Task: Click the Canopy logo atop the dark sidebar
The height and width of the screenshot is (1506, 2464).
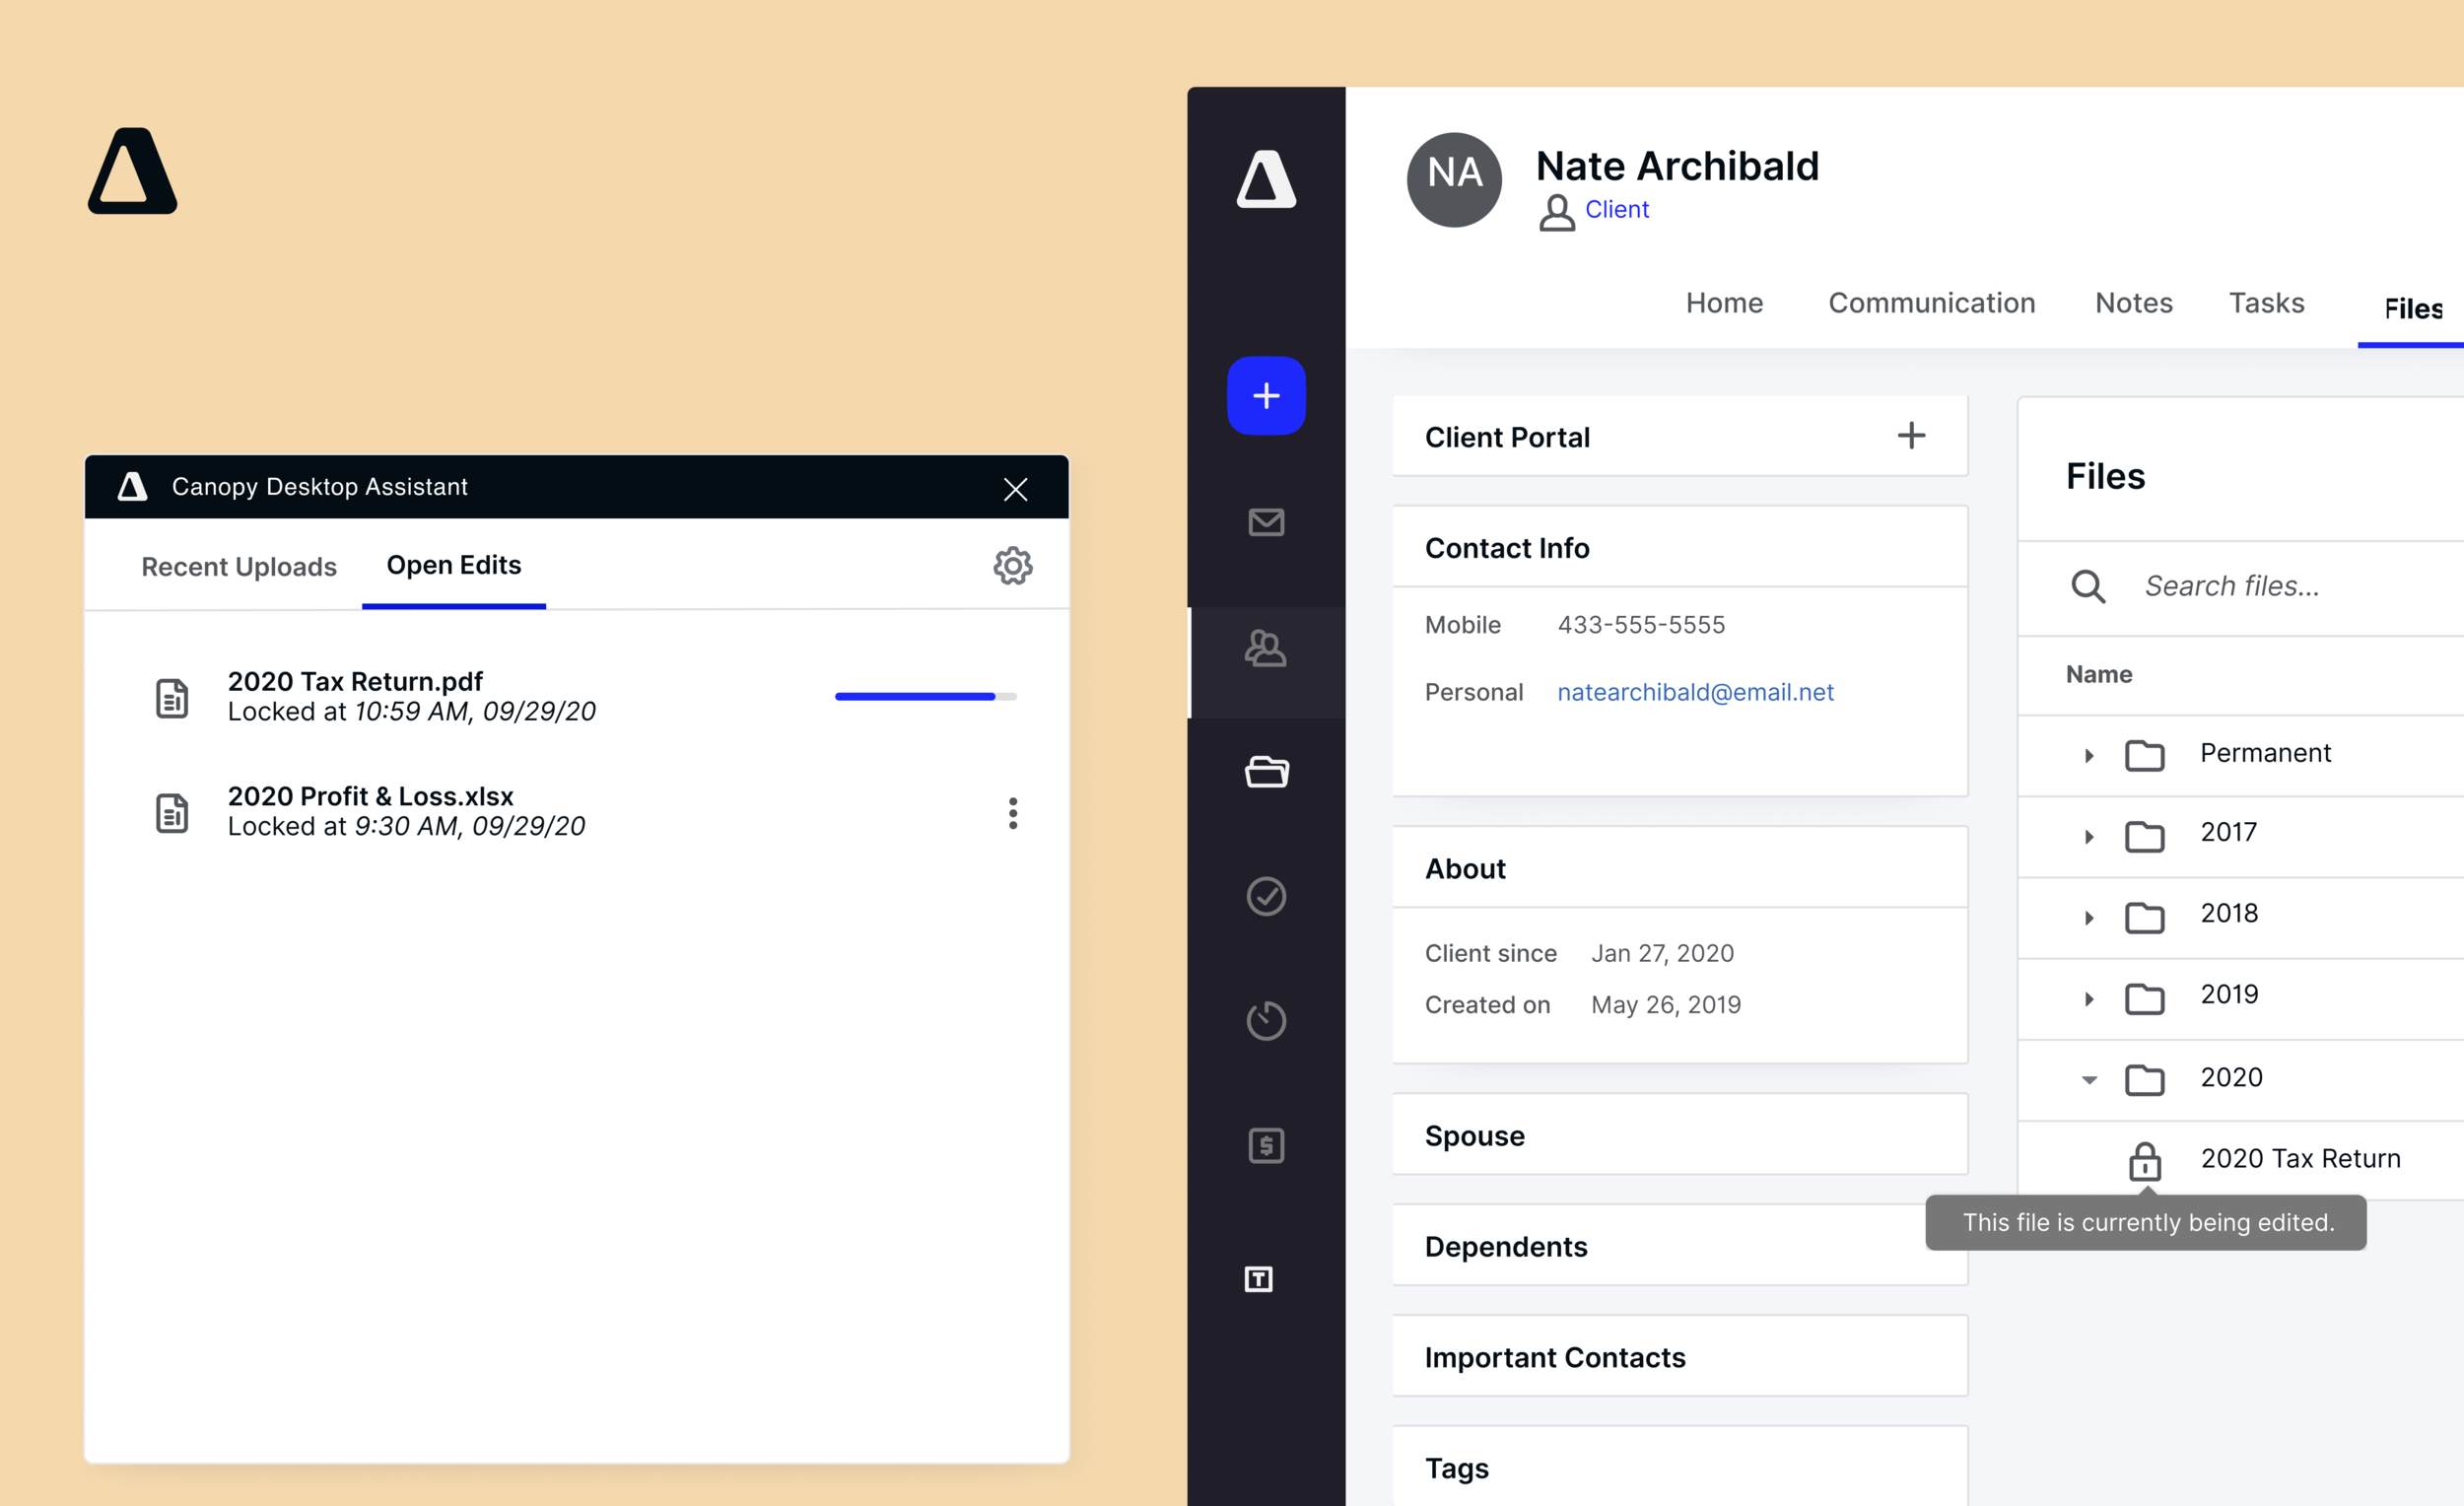Action: coord(1266,179)
